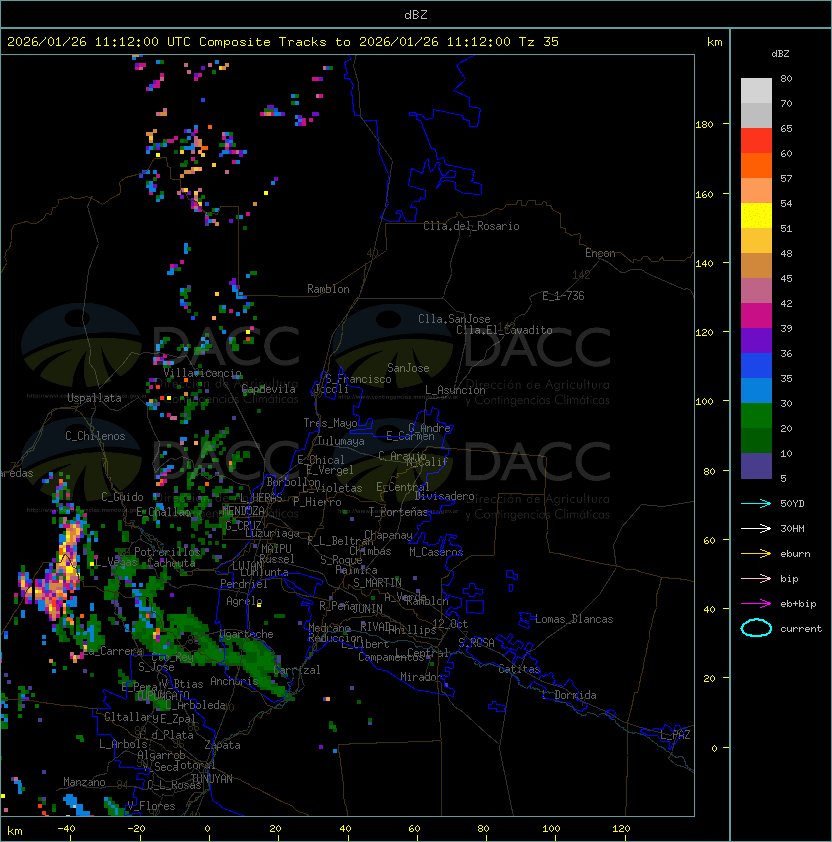832x842 pixels.
Task: Click the yellow eburn arrow in legend
Action: click(756, 553)
